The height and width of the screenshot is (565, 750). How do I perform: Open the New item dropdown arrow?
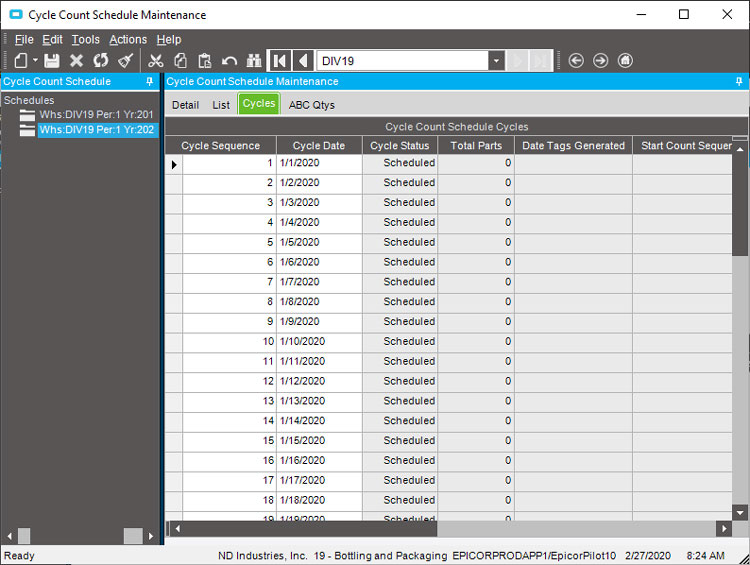coord(35,61)
